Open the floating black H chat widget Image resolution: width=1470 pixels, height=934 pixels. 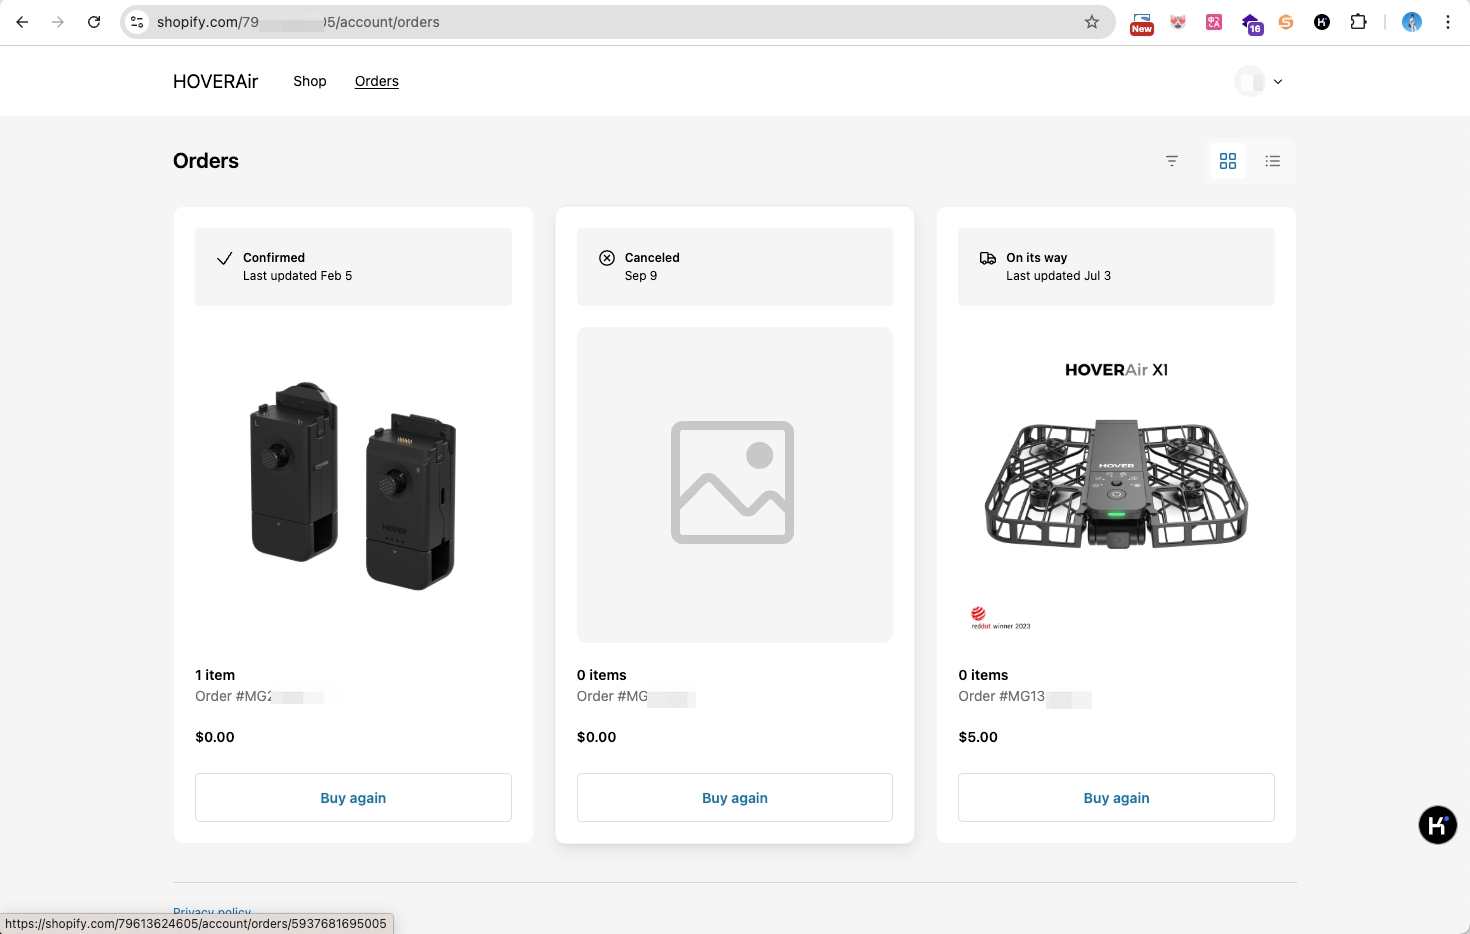[x=1437, y=825]
